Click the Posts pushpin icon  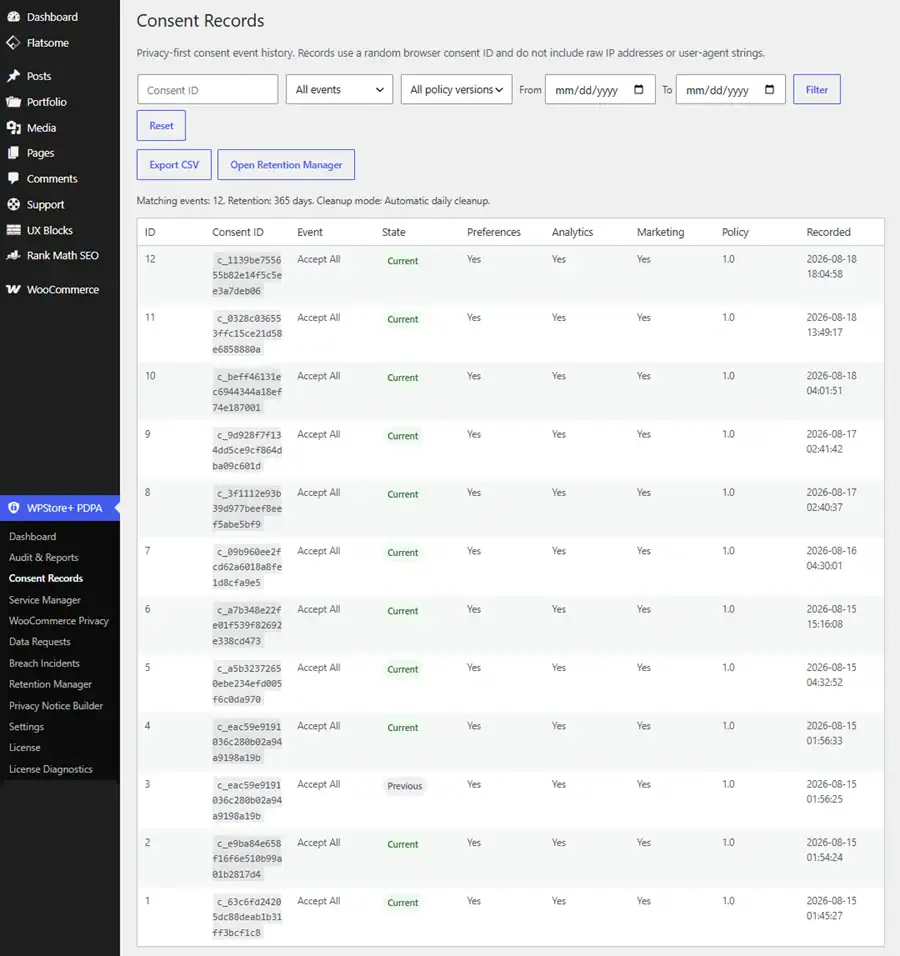pyautogui.click(x=13, y=76)
